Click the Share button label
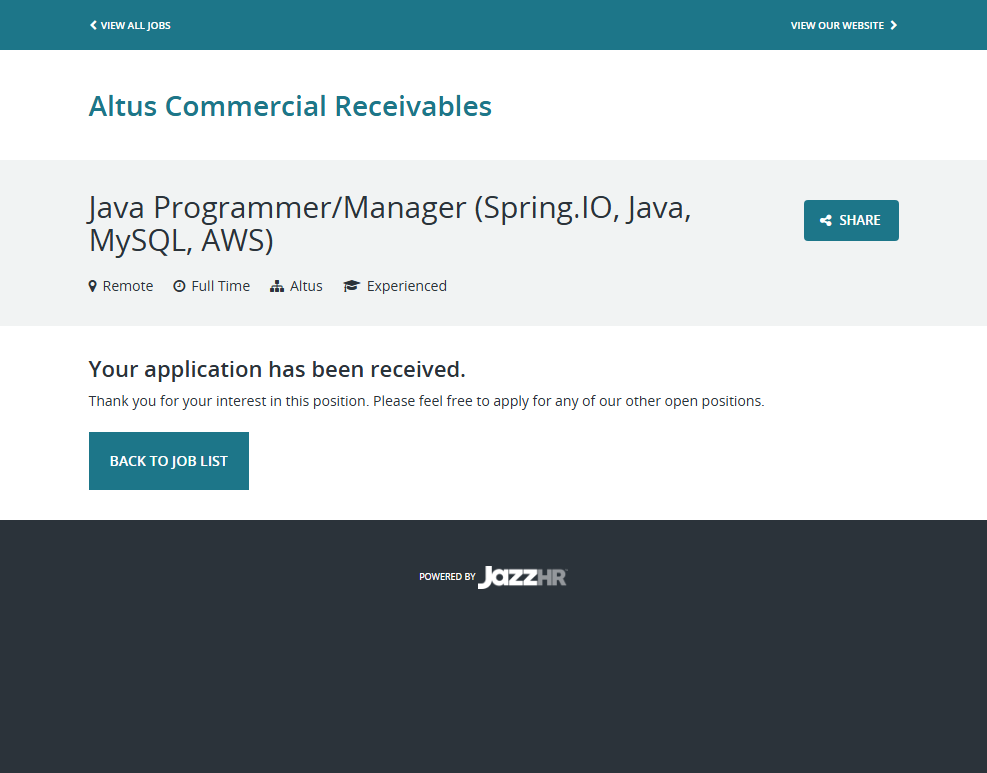Image resolution: width=987 pixels, height=773 pixels. [x=859, y=221]
